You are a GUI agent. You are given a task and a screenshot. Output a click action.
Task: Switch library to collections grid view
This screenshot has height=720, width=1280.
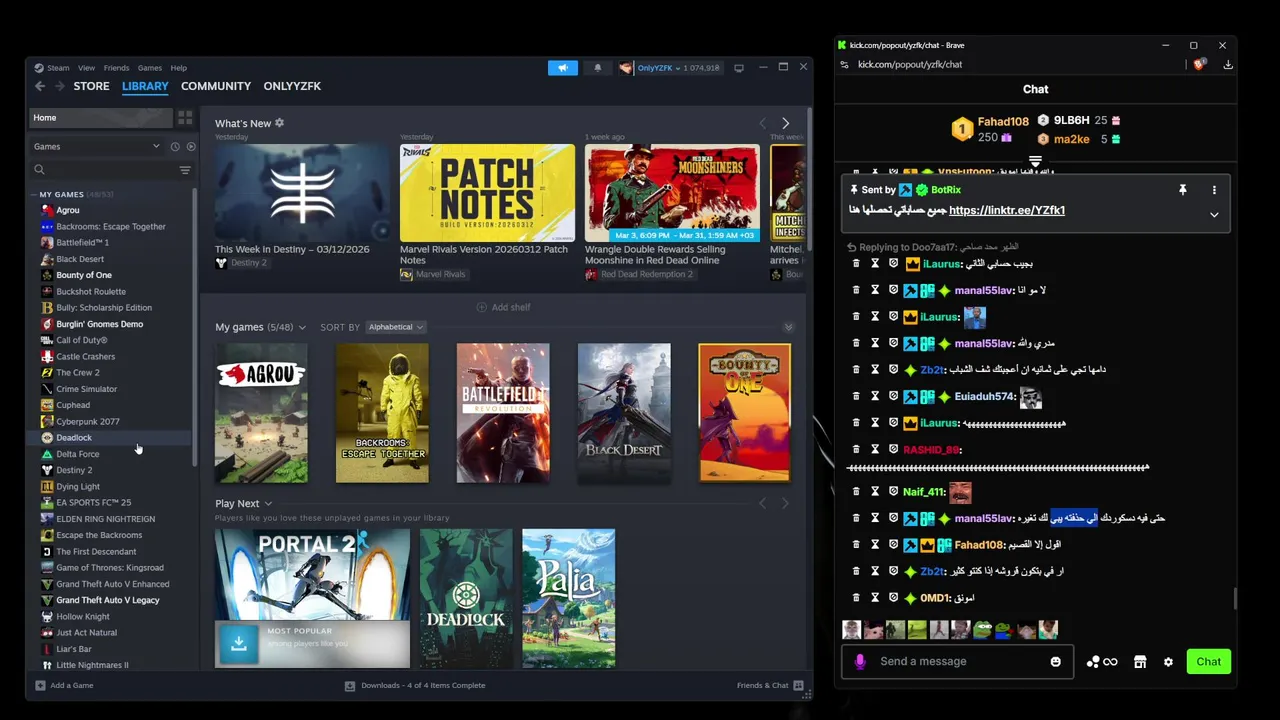coord(185,118)
